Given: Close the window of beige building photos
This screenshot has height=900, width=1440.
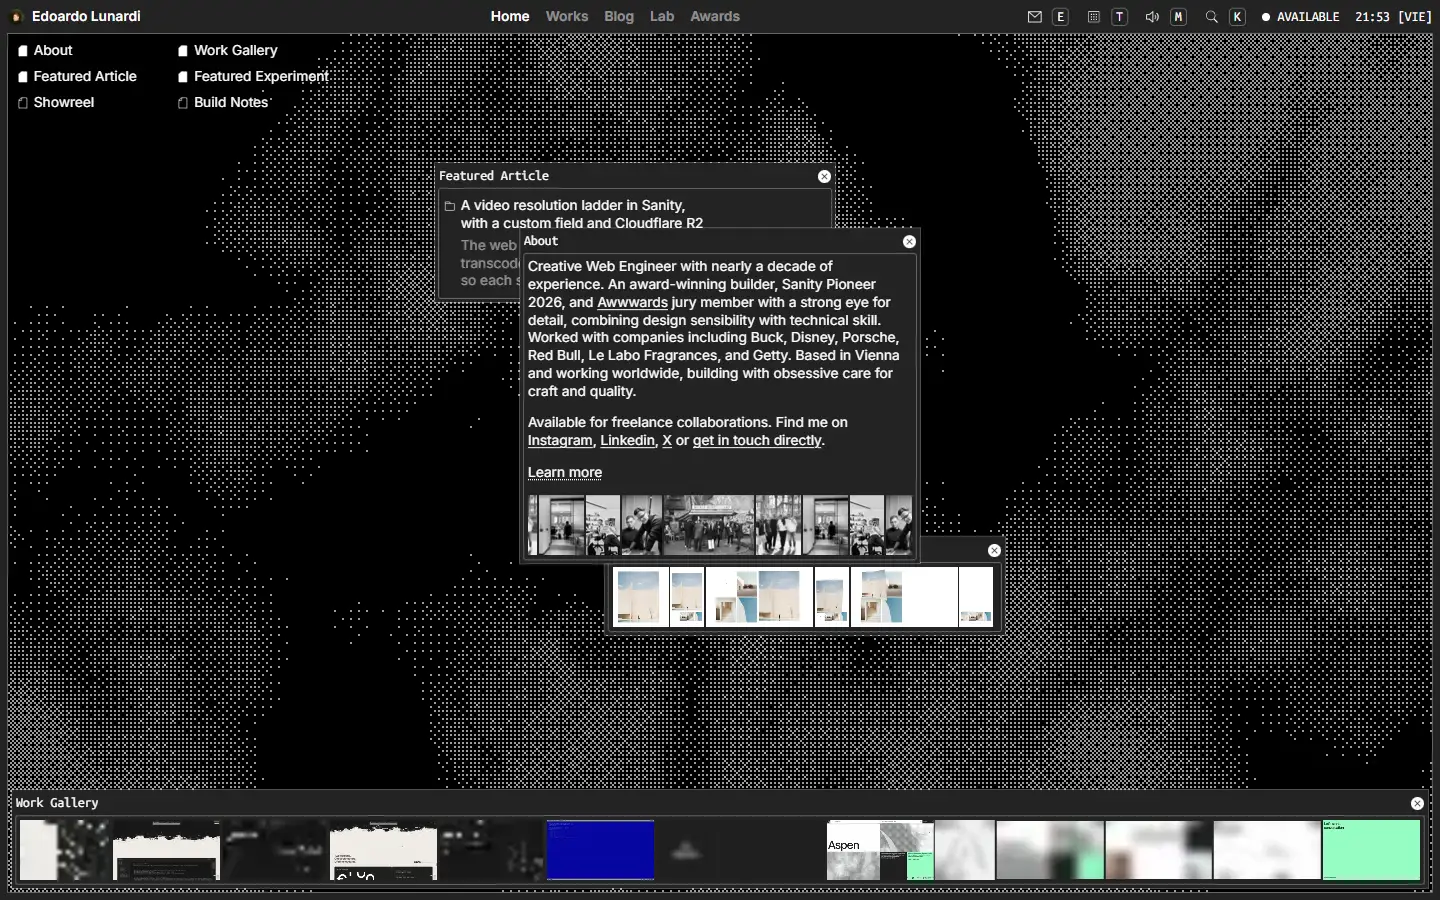Looking at the screenshot, I should click(x=994, y=550).
